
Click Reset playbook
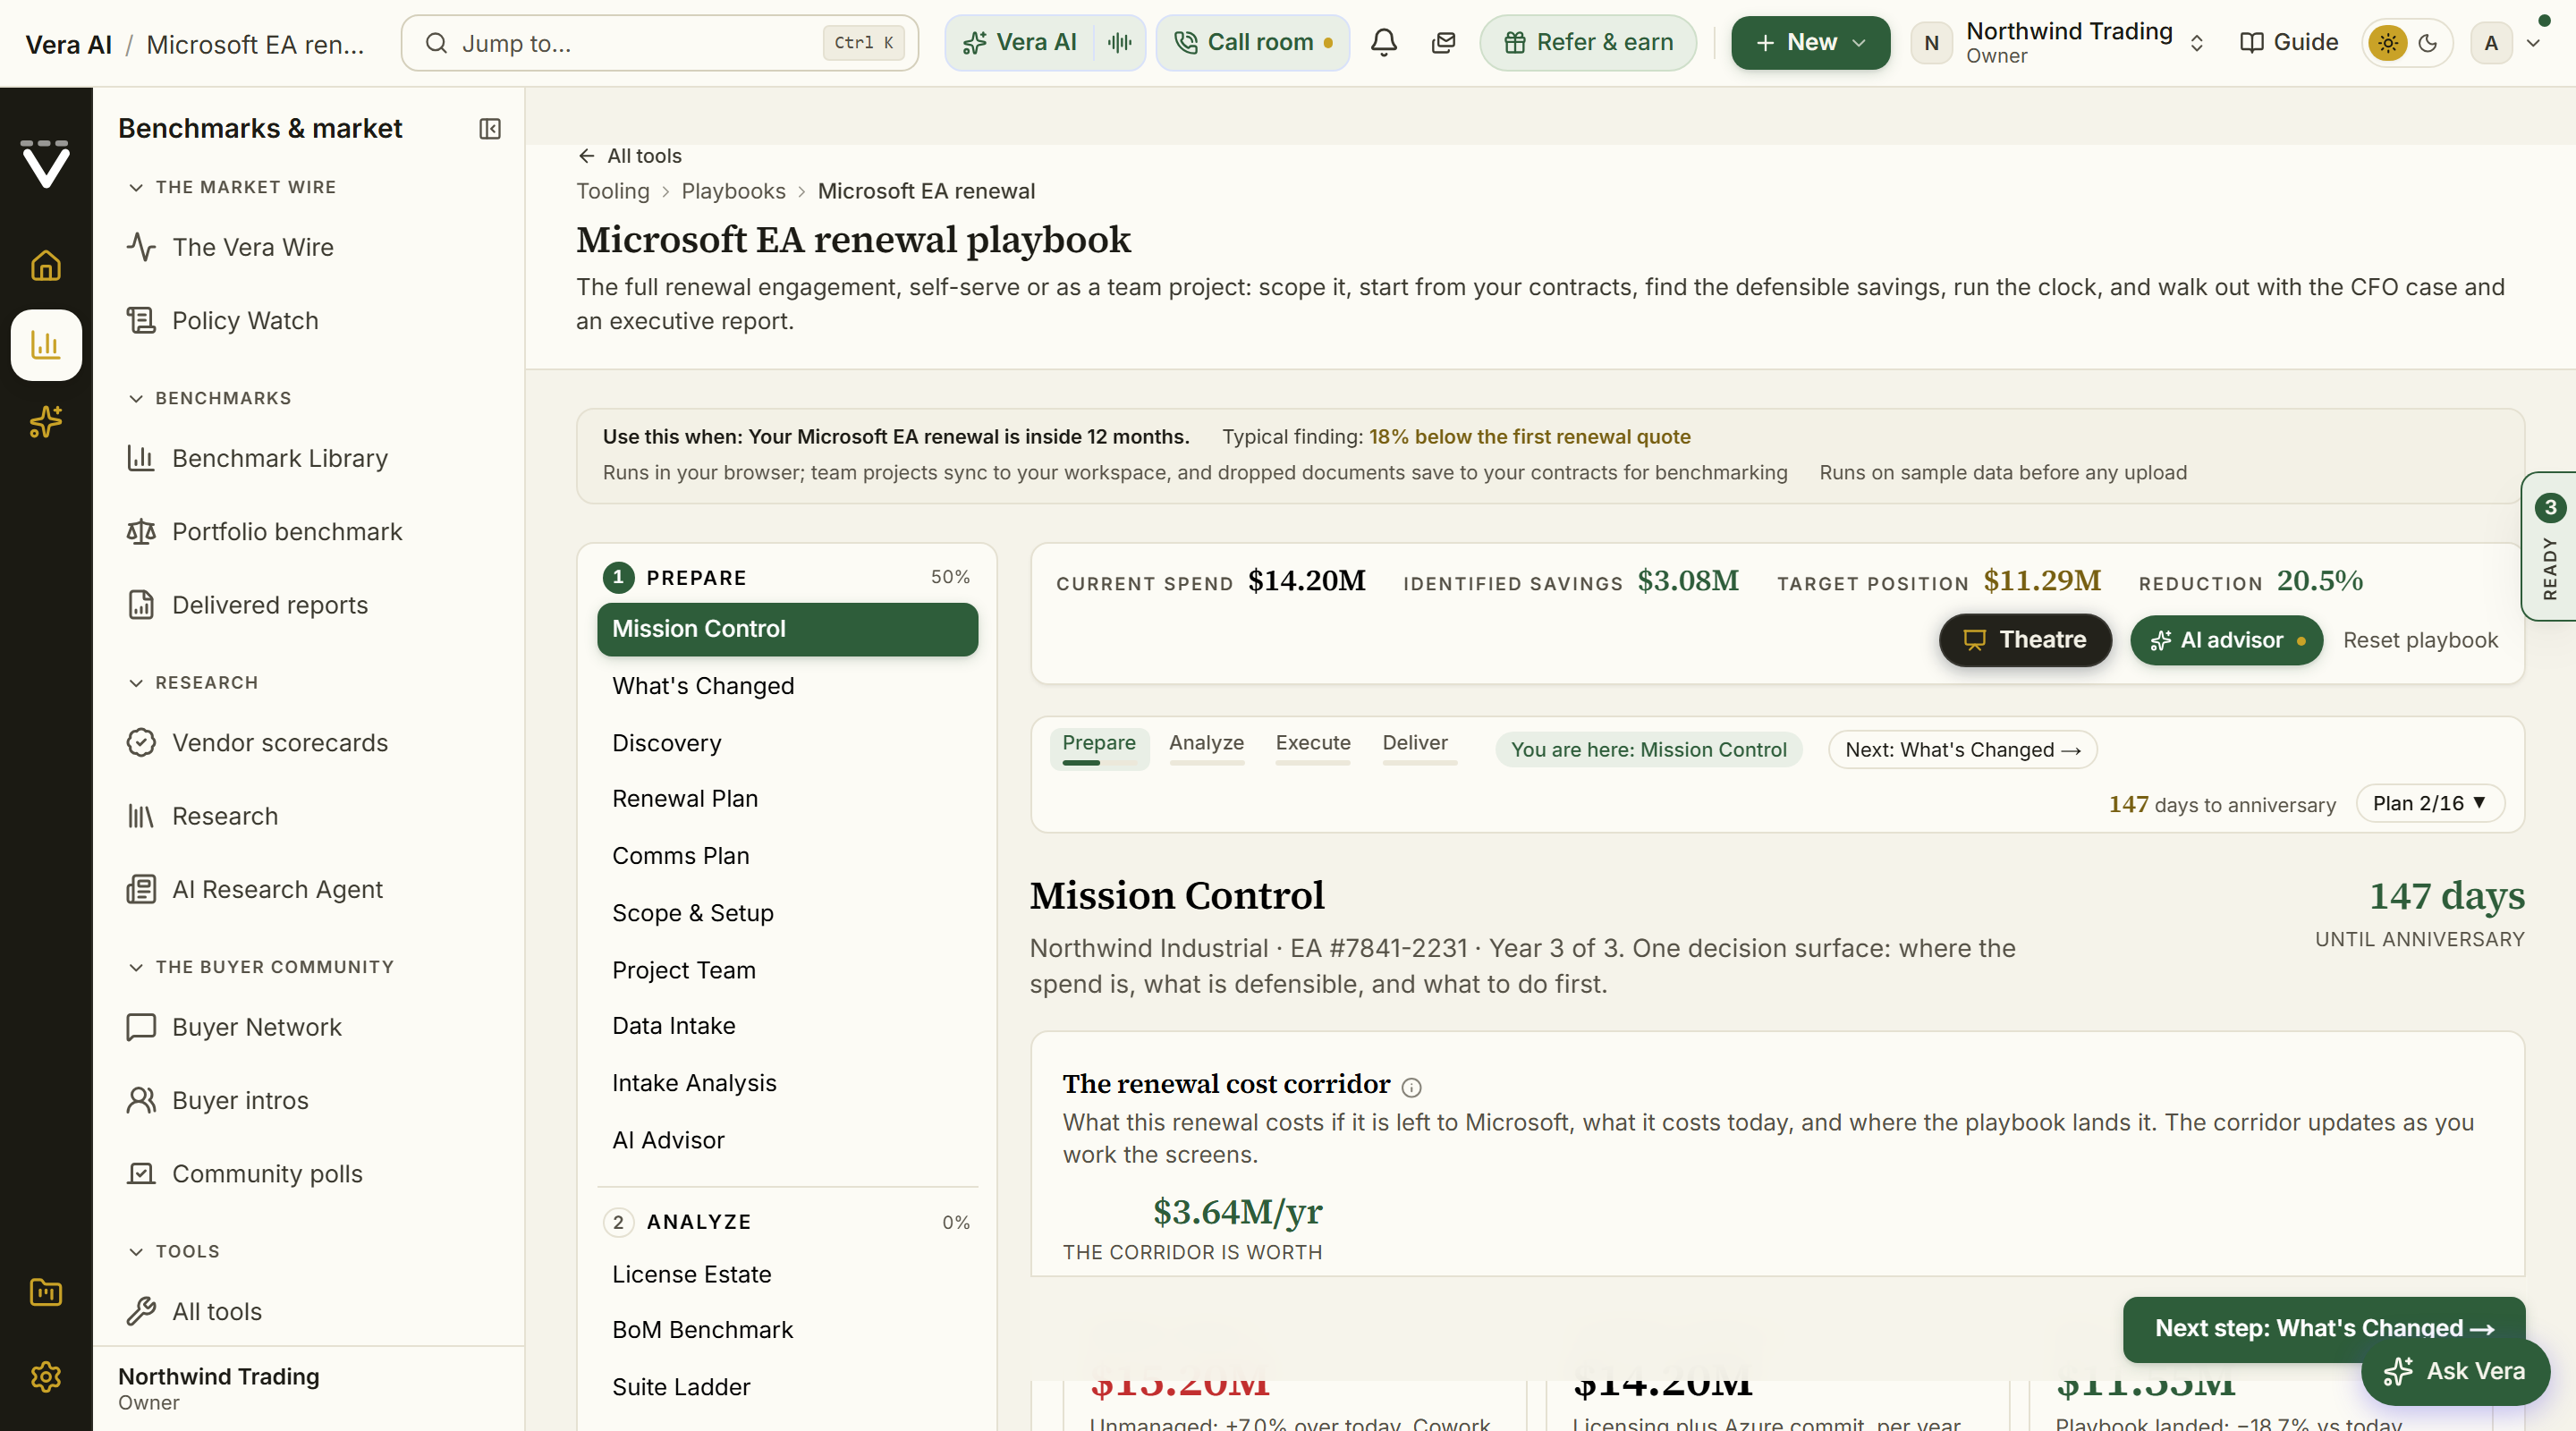click(x=2420, y=640)
